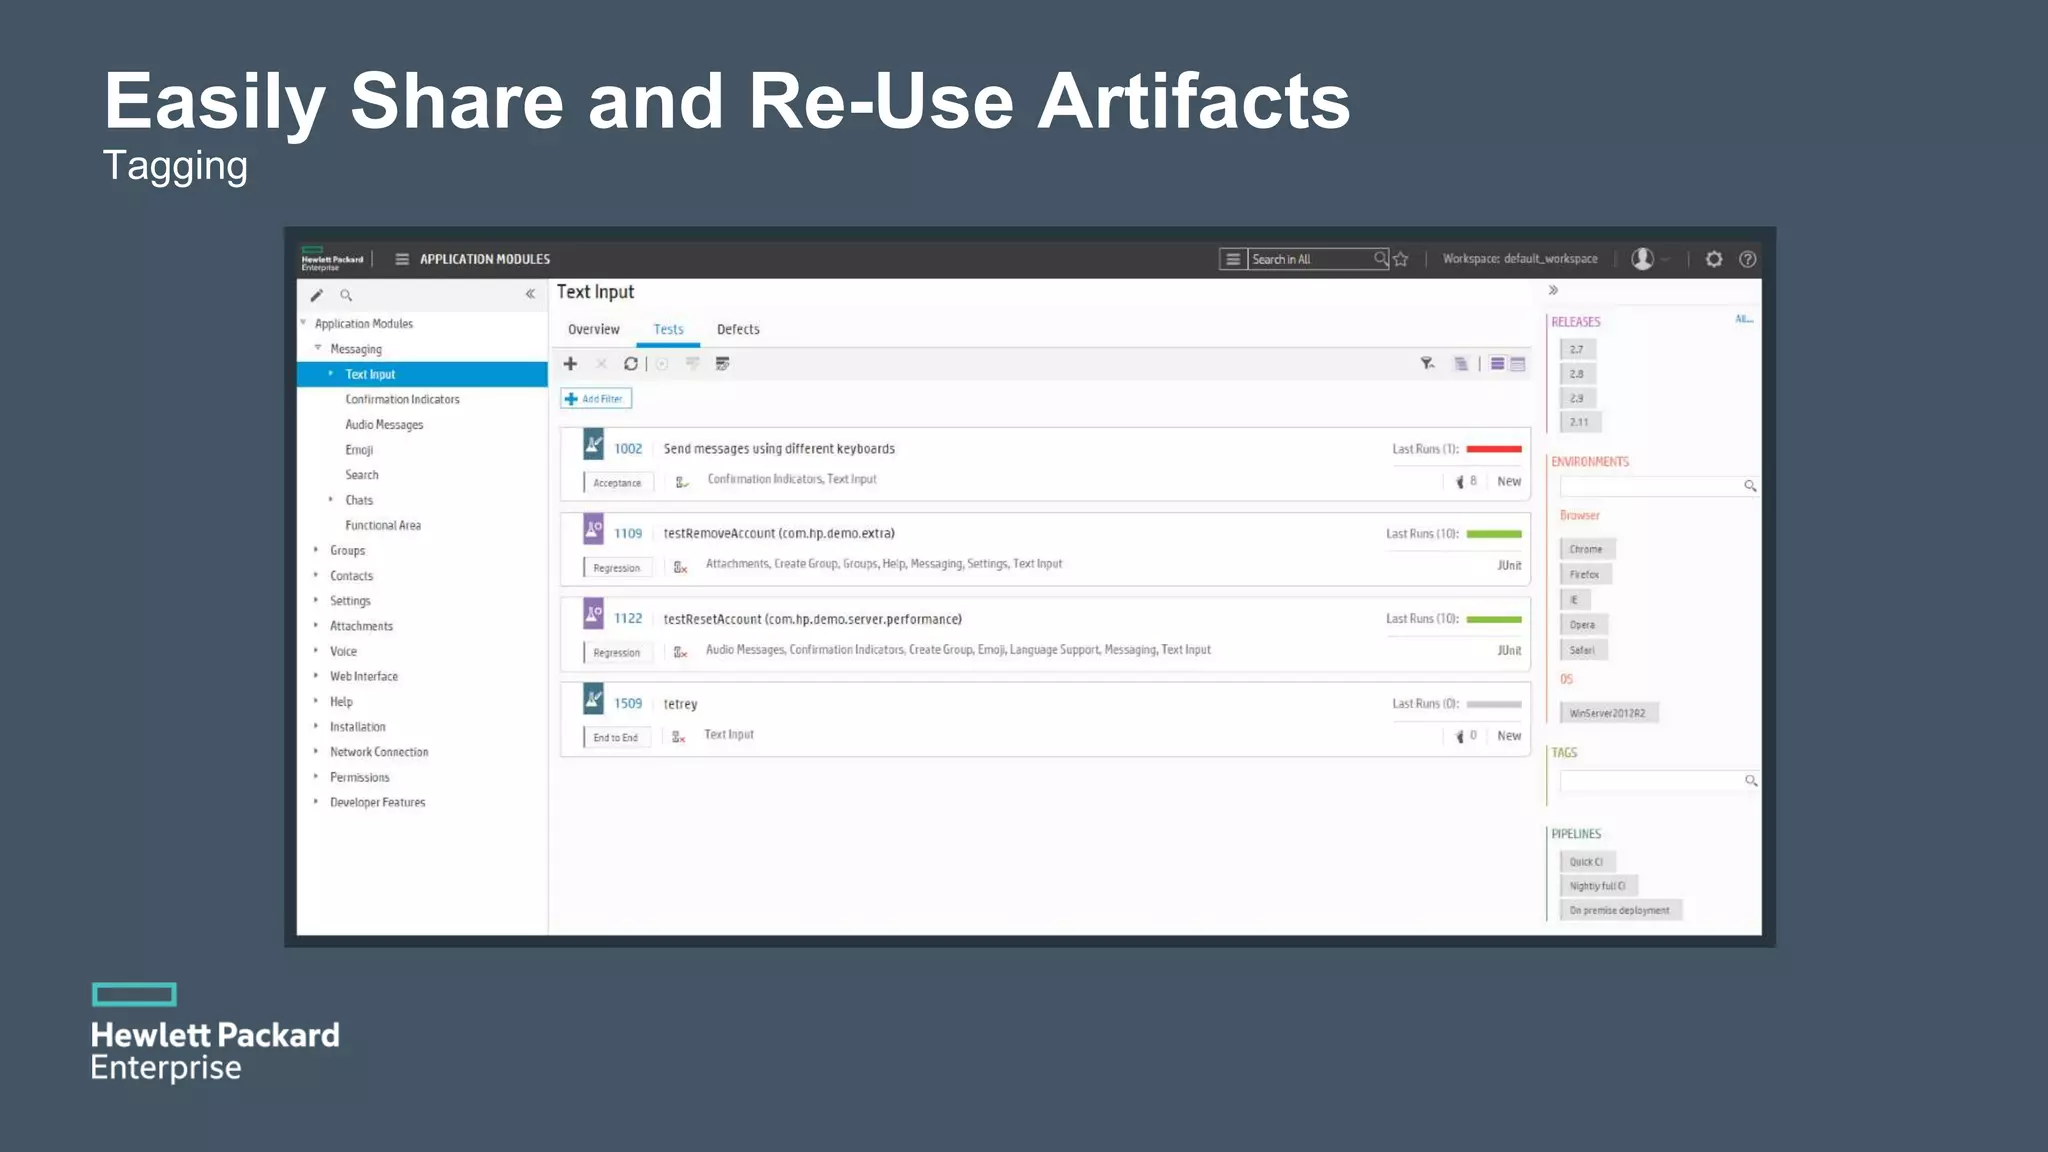The height and width of the screenshot is (1152, 2048).
Task: Expand the Contacts tree node
Action: [x=316, y=574]
